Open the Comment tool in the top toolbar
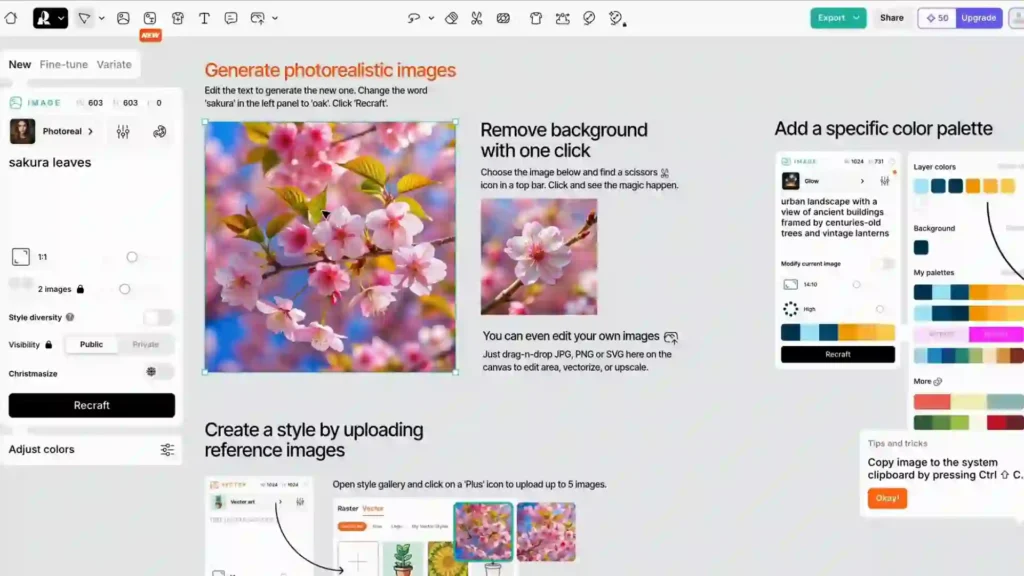 (x=231, y=18)
